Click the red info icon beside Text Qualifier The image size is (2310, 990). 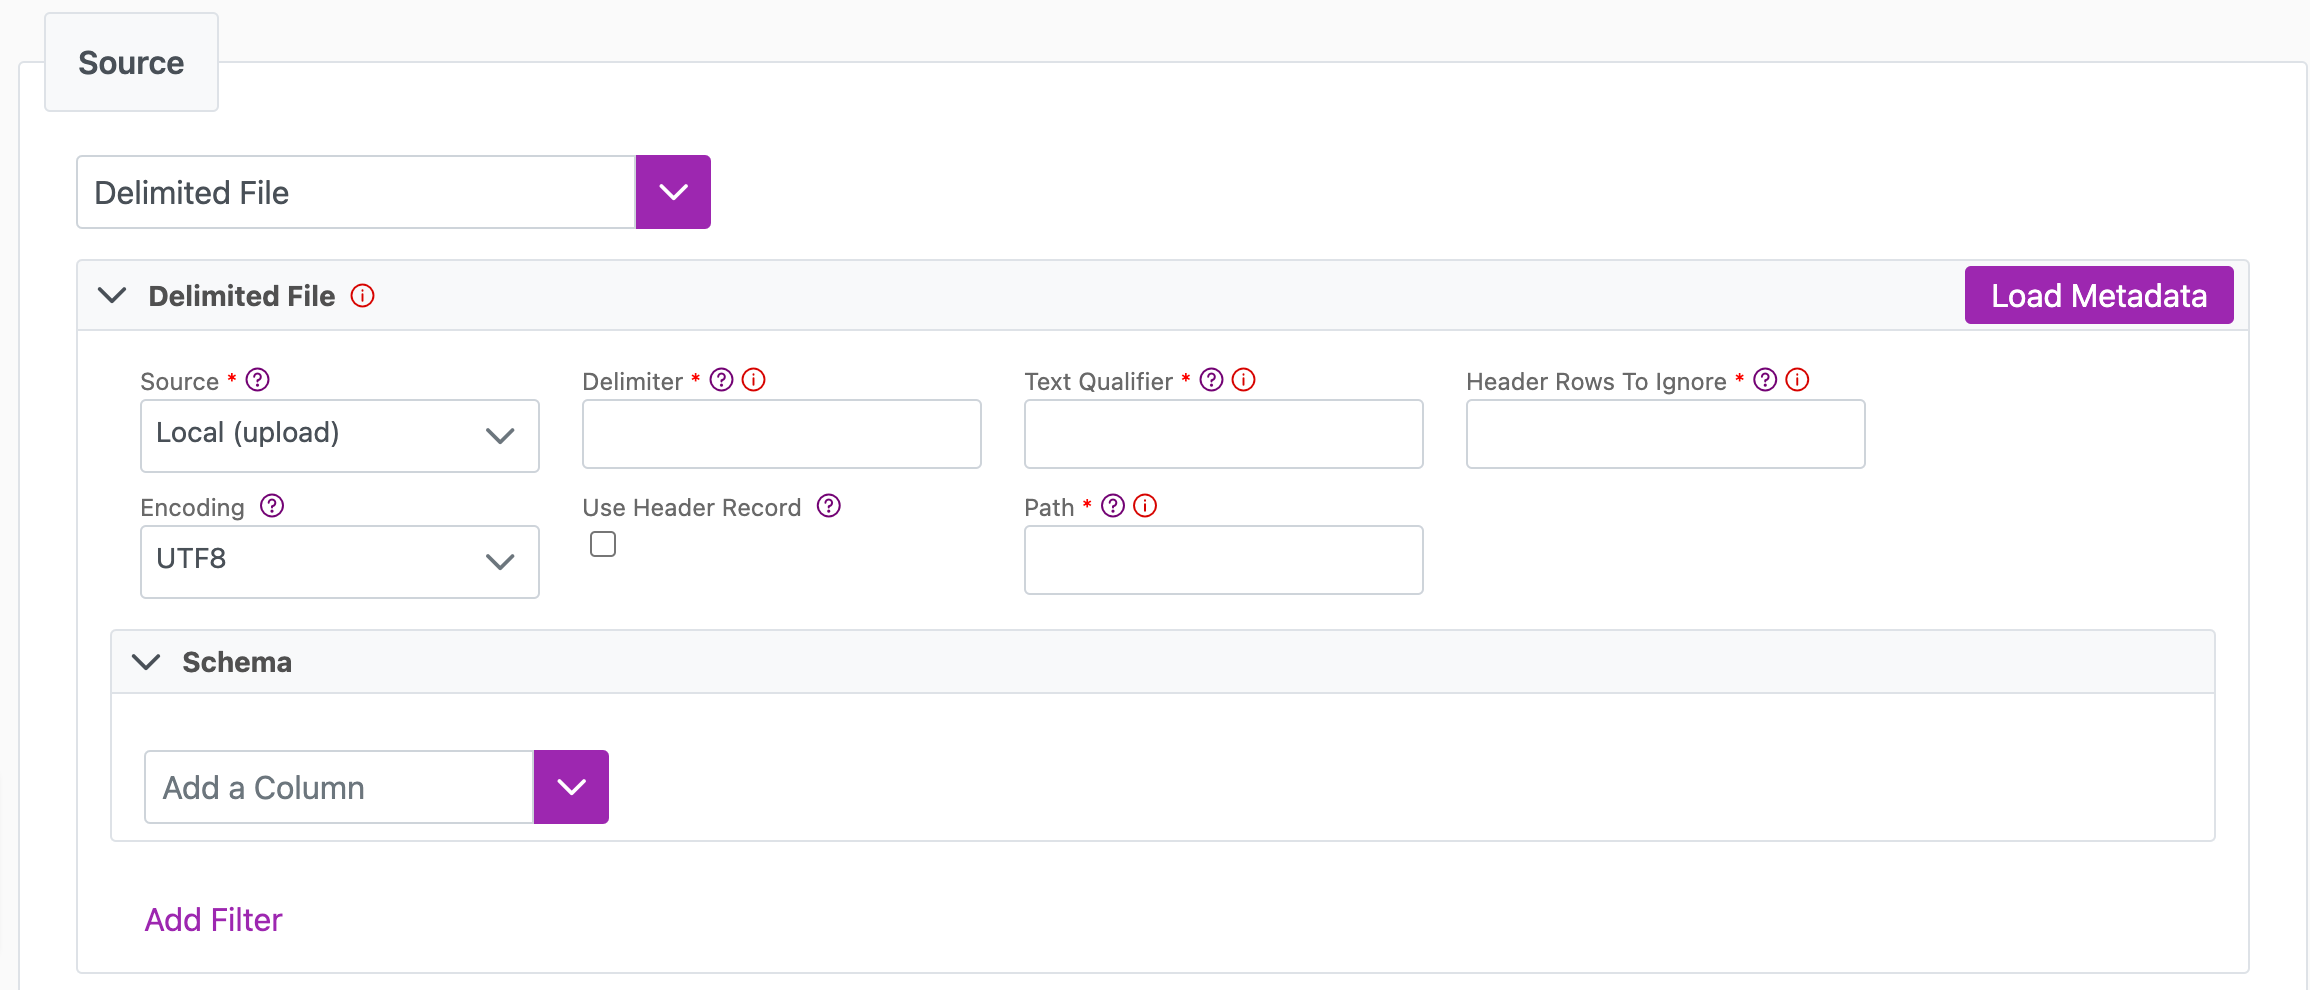(x=1244, y=380)
